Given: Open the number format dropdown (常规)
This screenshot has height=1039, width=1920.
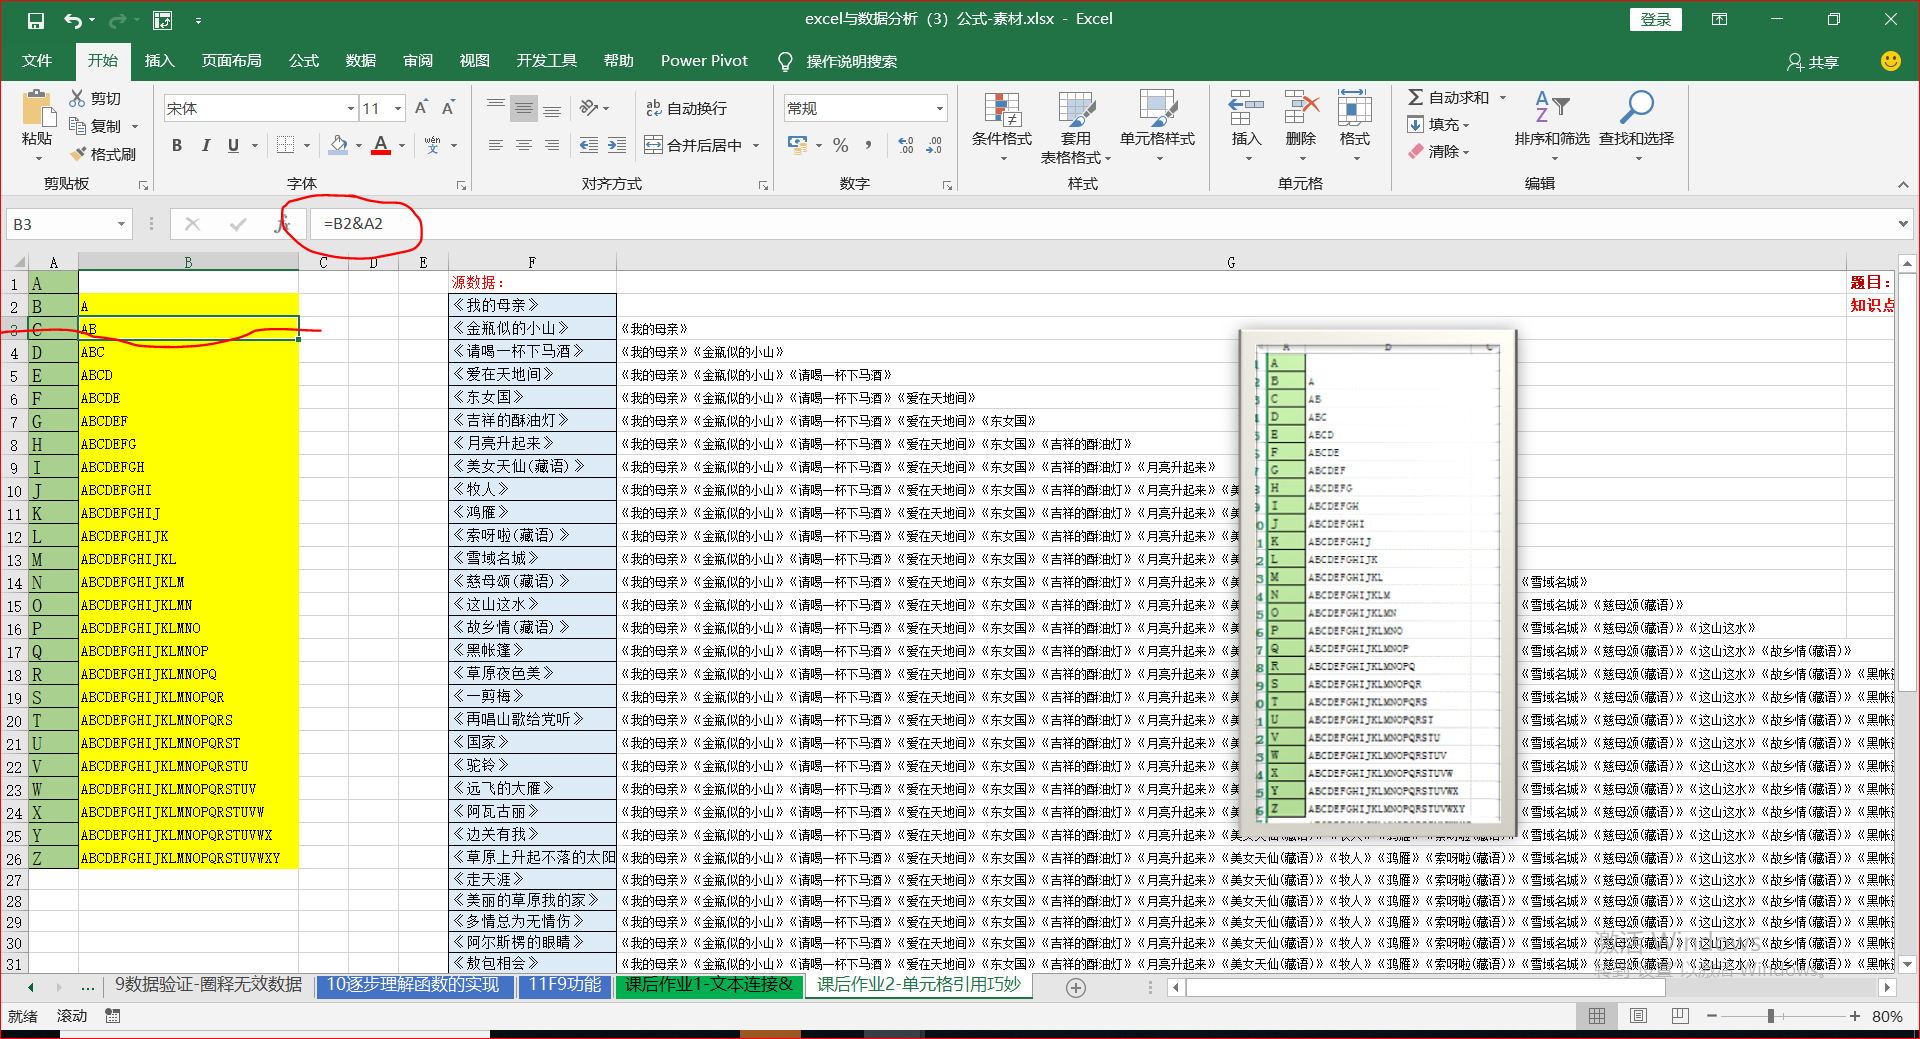Looking at the screenshot, I should (x=940, y=108).
